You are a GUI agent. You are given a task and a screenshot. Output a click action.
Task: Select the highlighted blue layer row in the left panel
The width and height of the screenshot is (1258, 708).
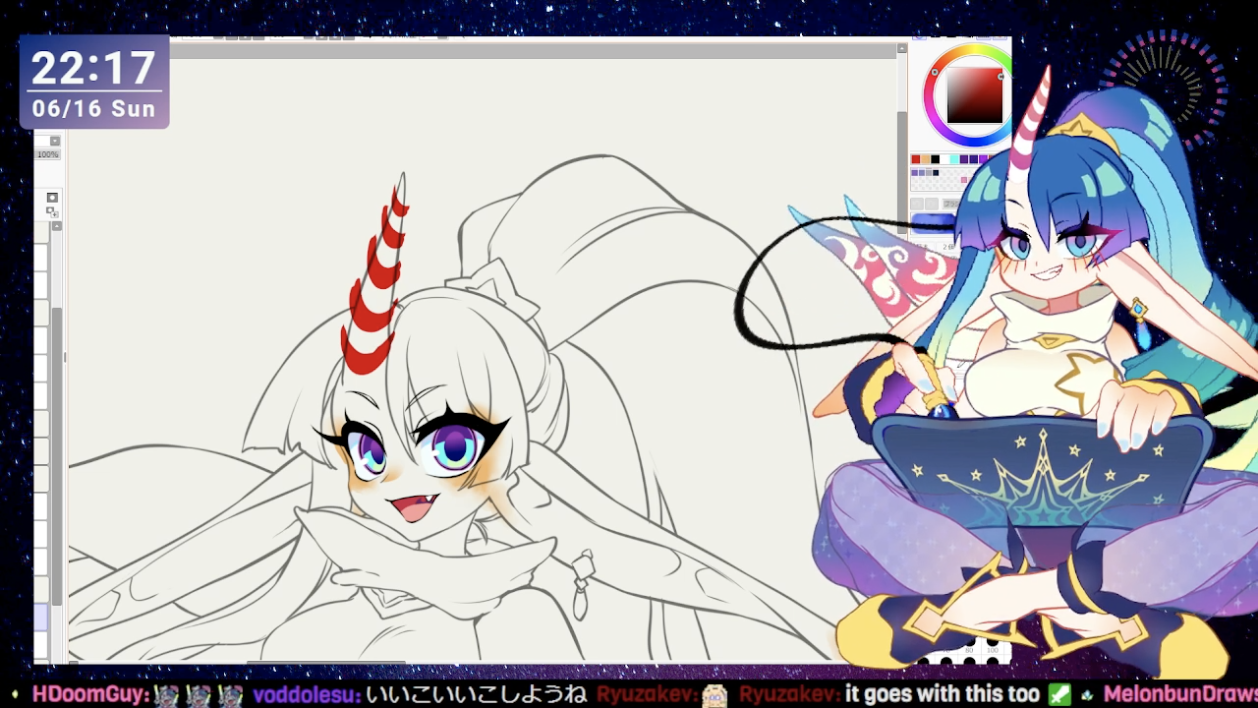(x=41, y=618)
